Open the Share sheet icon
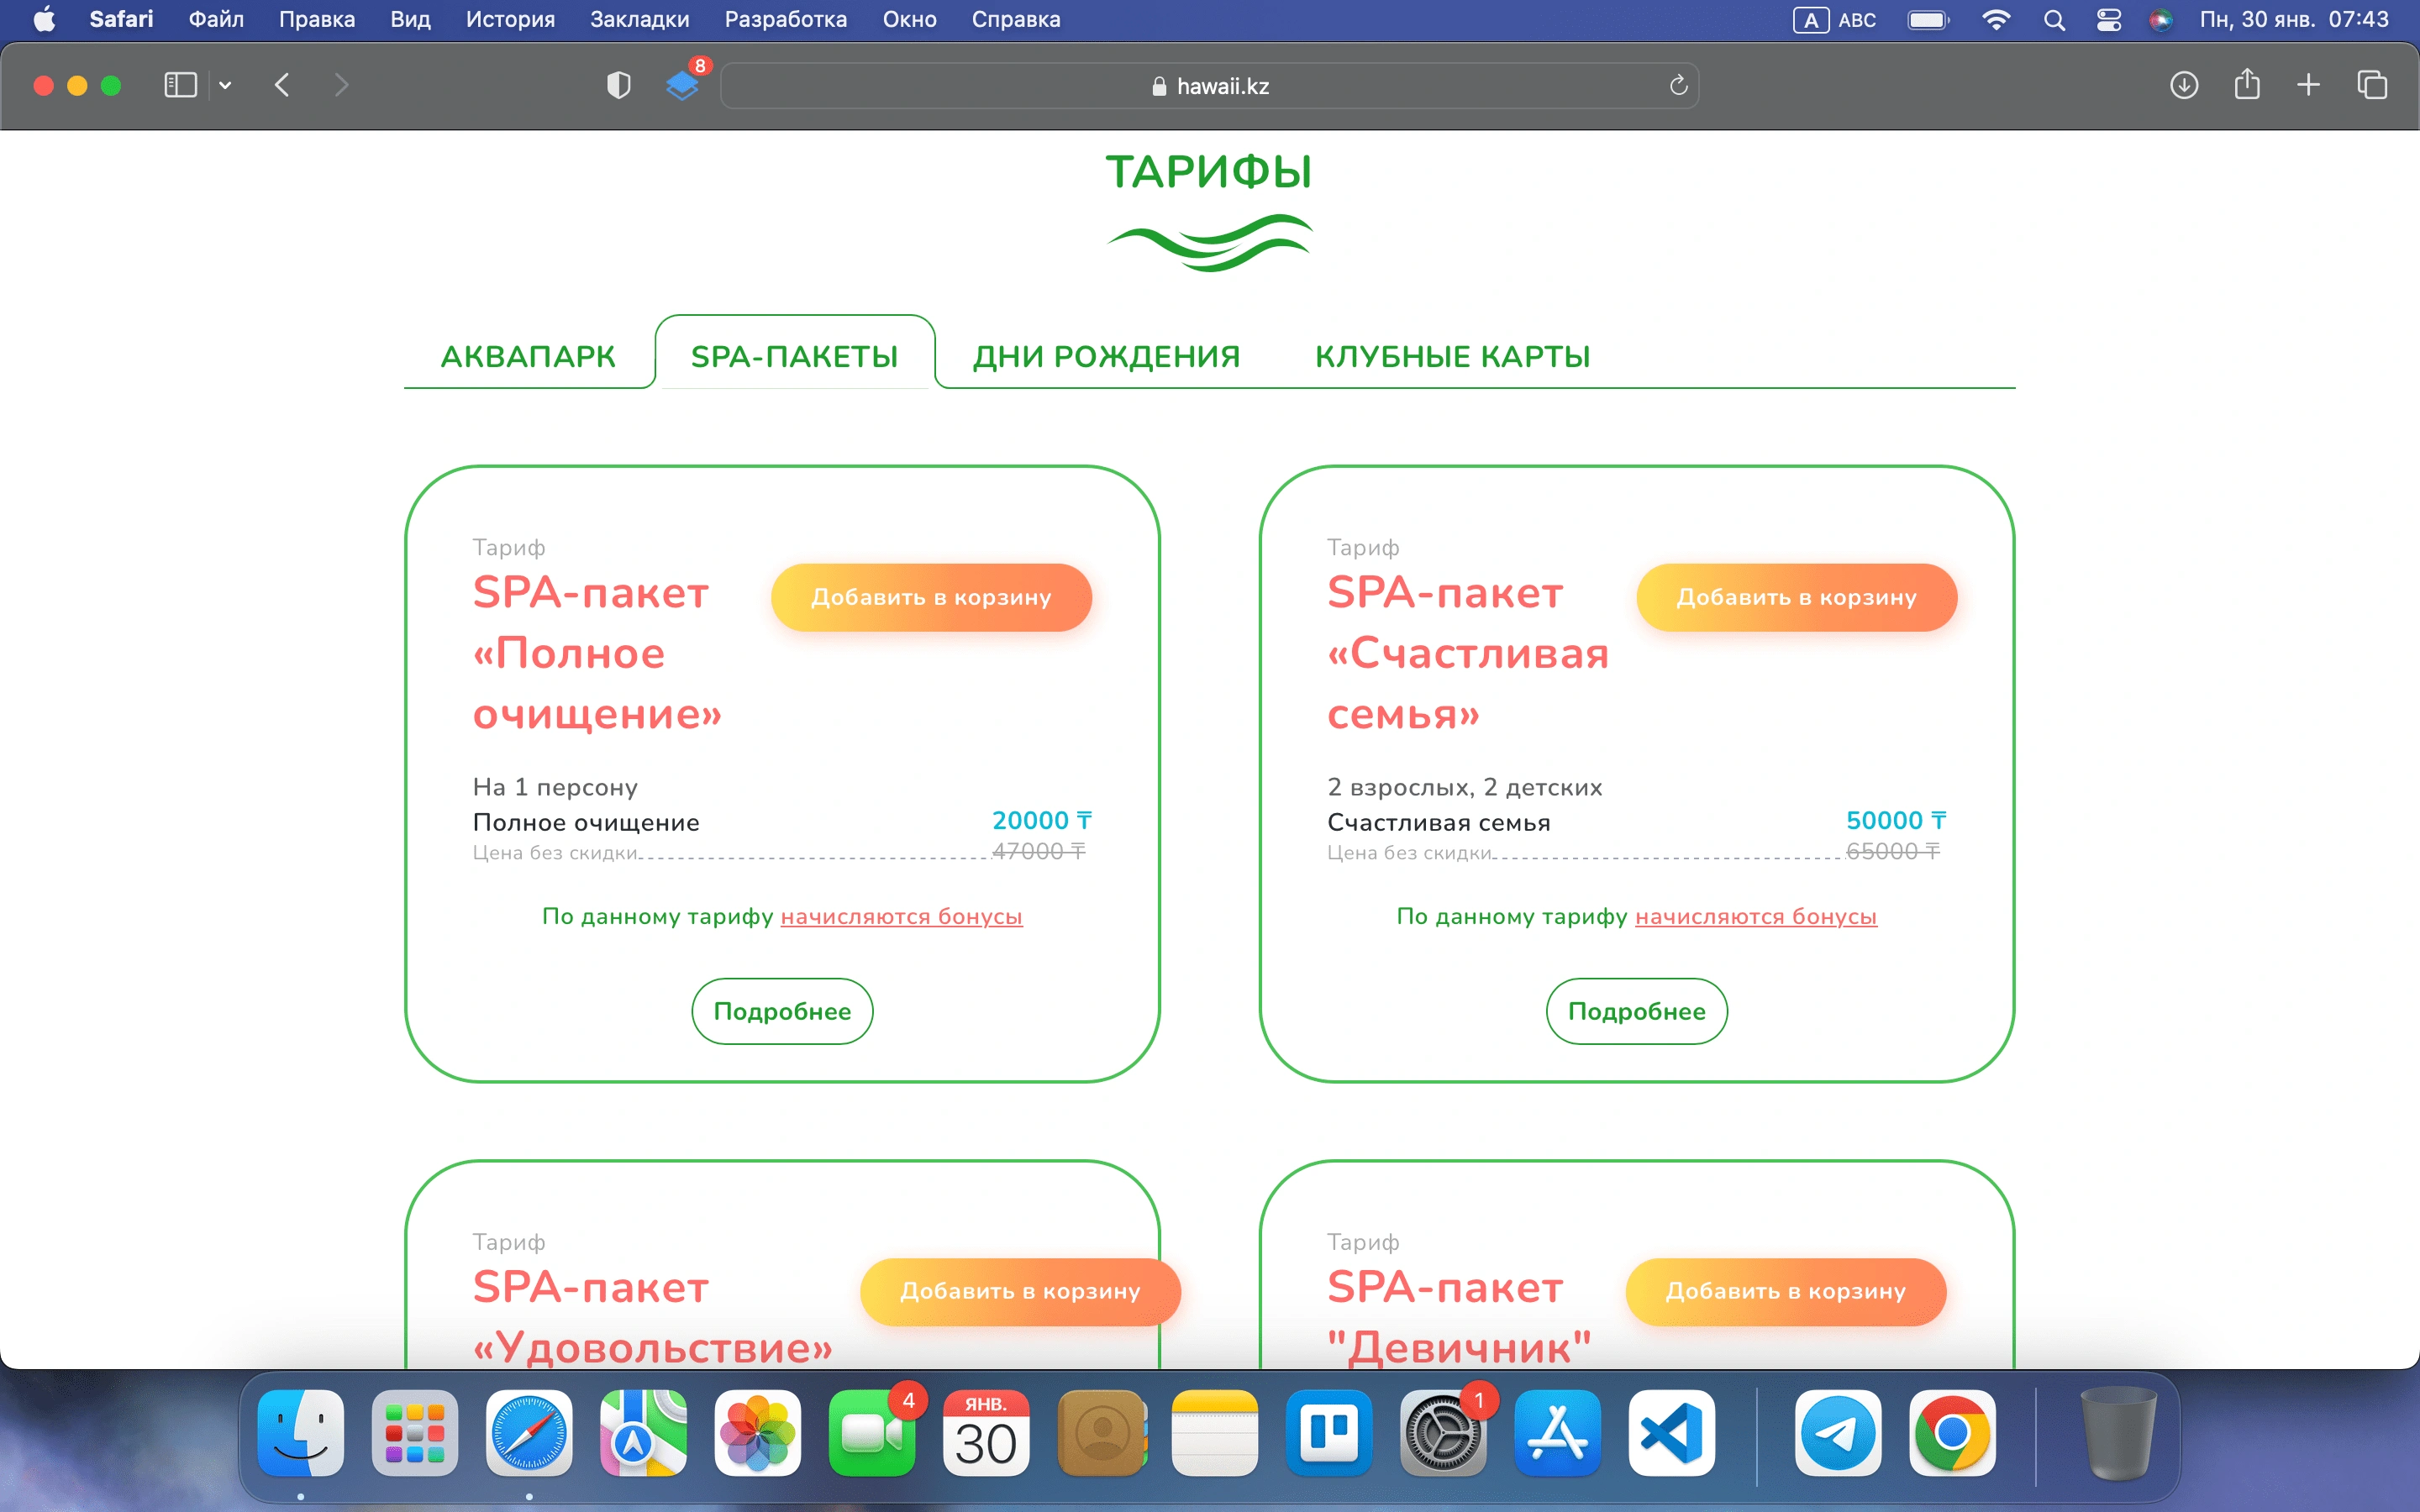Screen dimensions: 2420x1512 click(x=2247, y=84)
